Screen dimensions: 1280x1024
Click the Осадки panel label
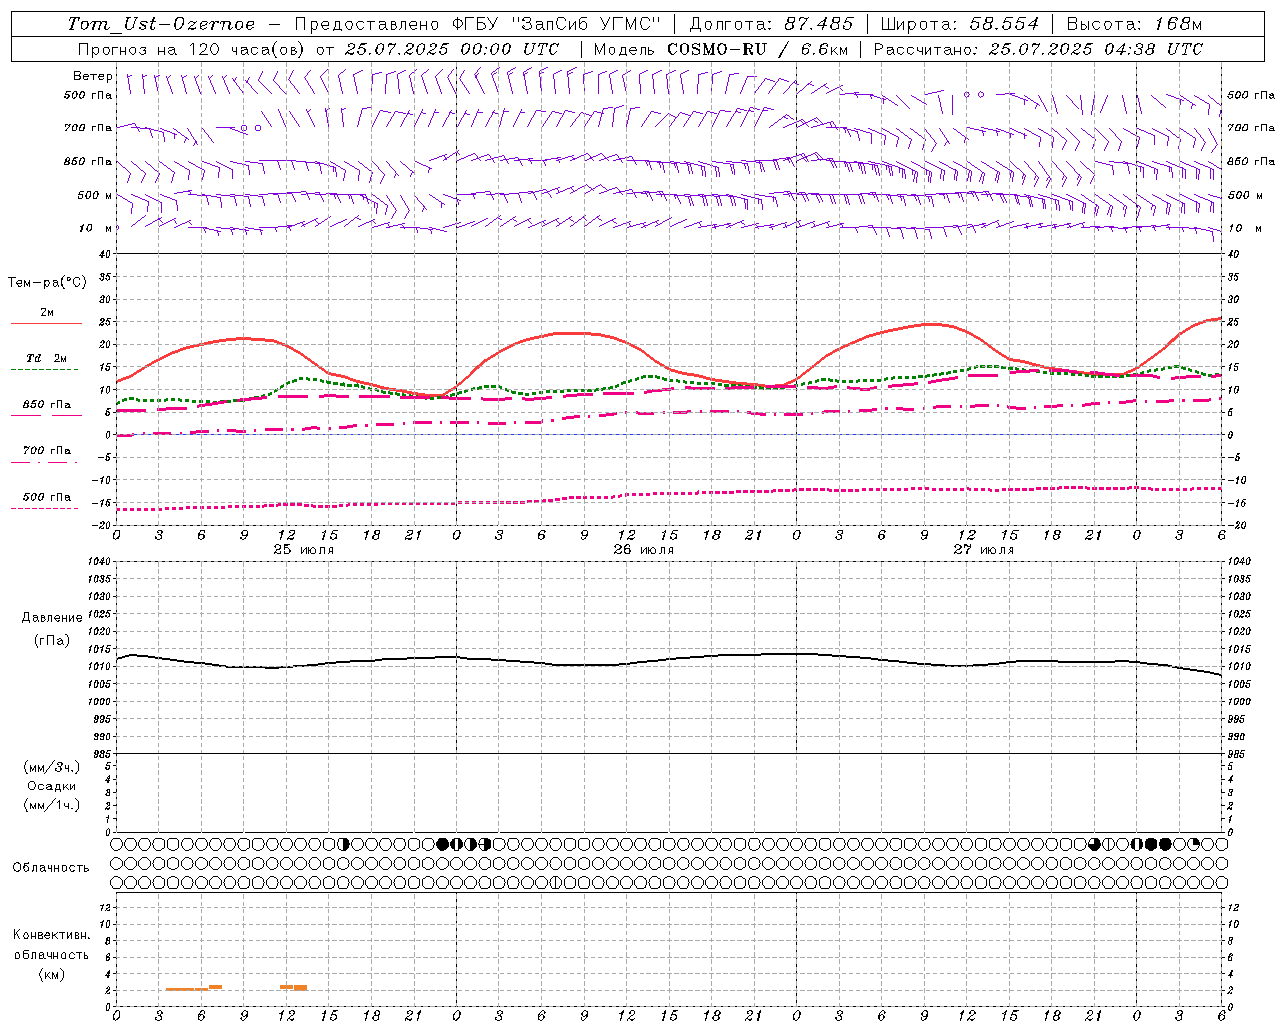52,786
